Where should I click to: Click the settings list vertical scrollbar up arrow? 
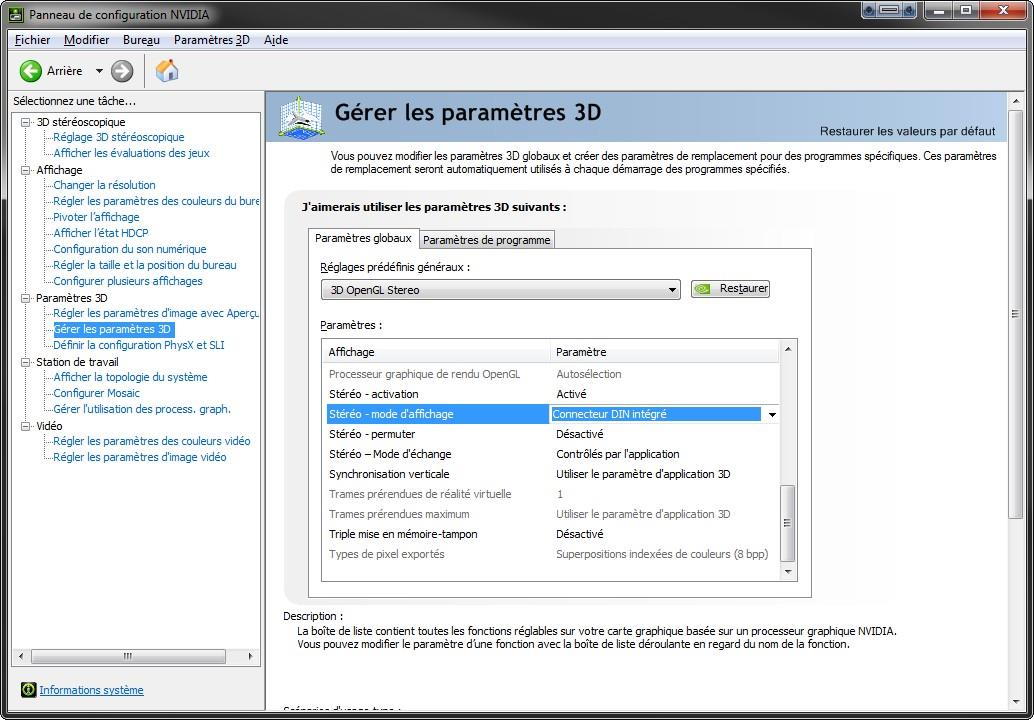tap(788, 349)
